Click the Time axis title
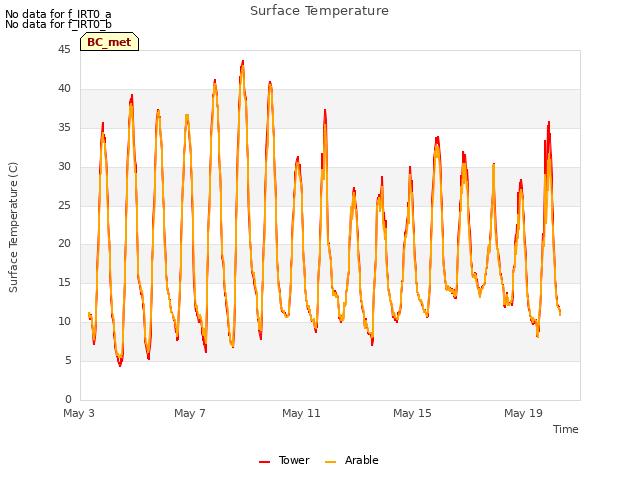The width and height of the screenshot is (640, 480). [566, 429]
